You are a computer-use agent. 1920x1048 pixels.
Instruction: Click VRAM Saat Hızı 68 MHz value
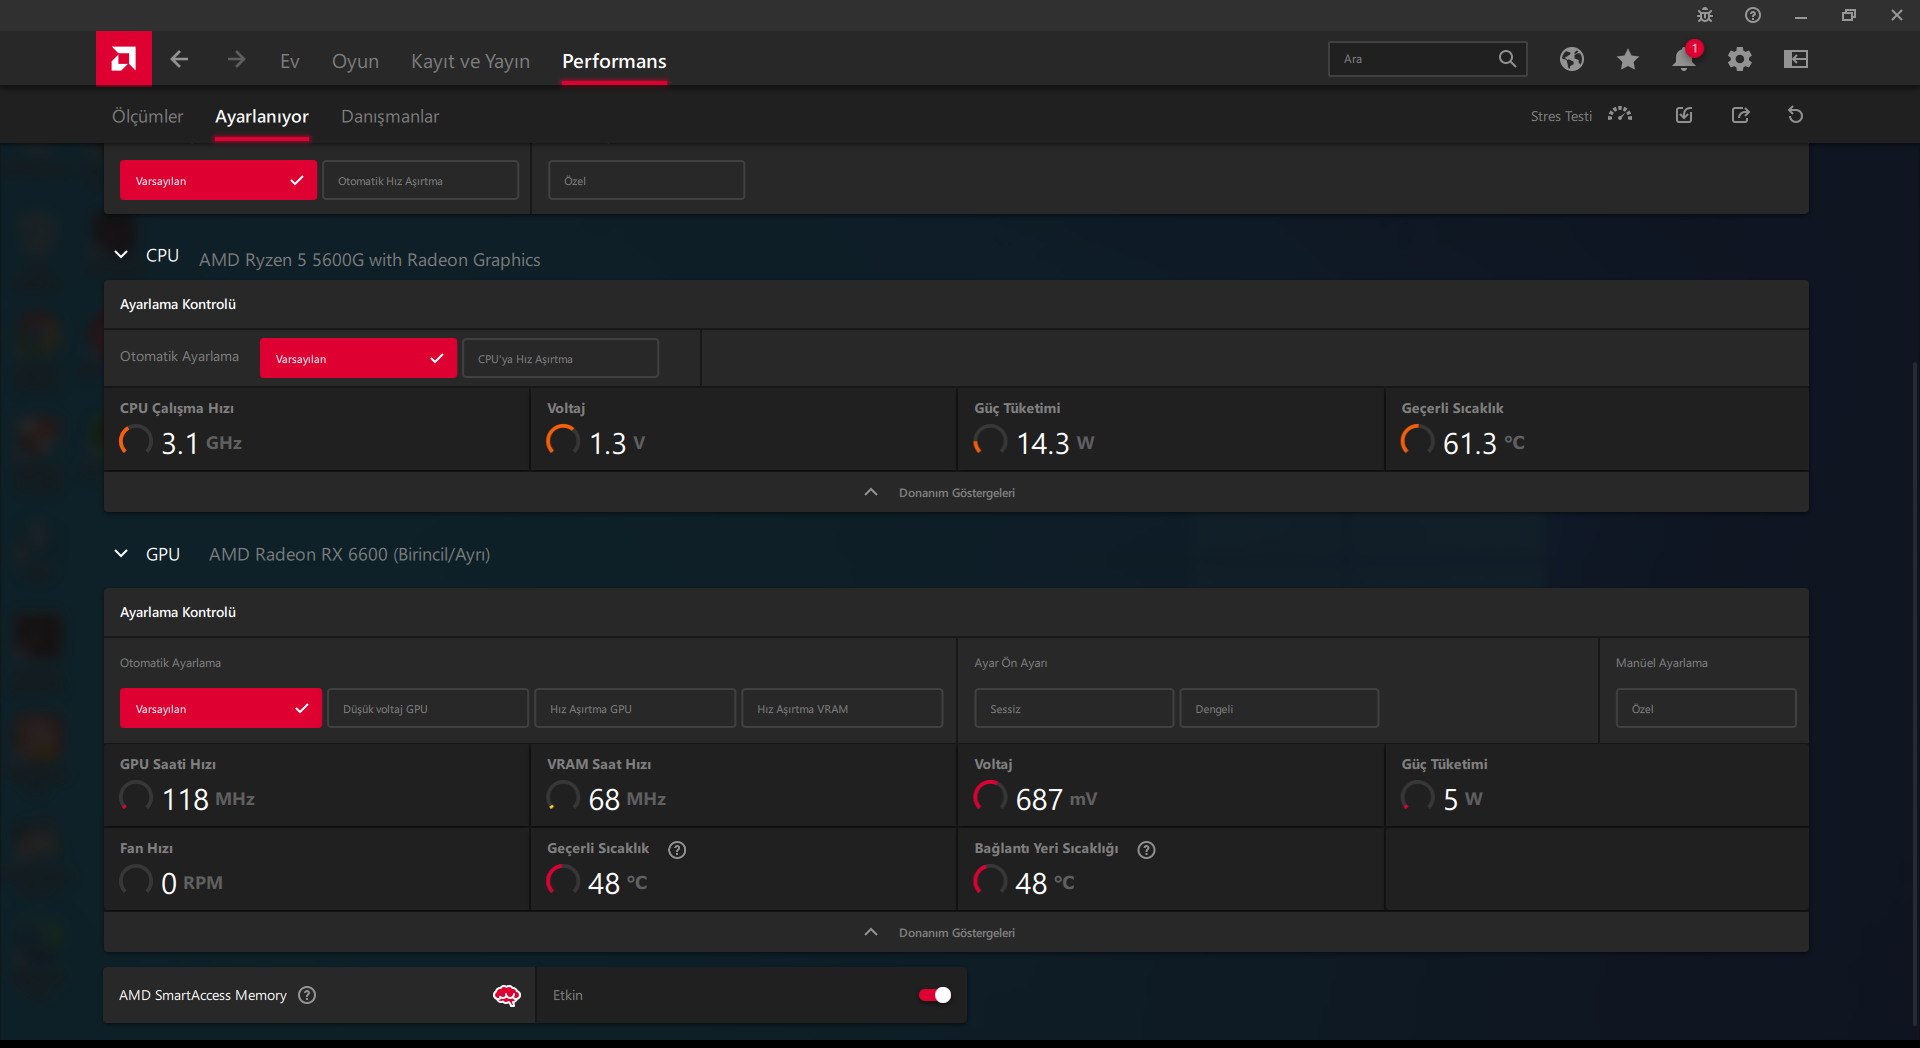click(627, 799)
